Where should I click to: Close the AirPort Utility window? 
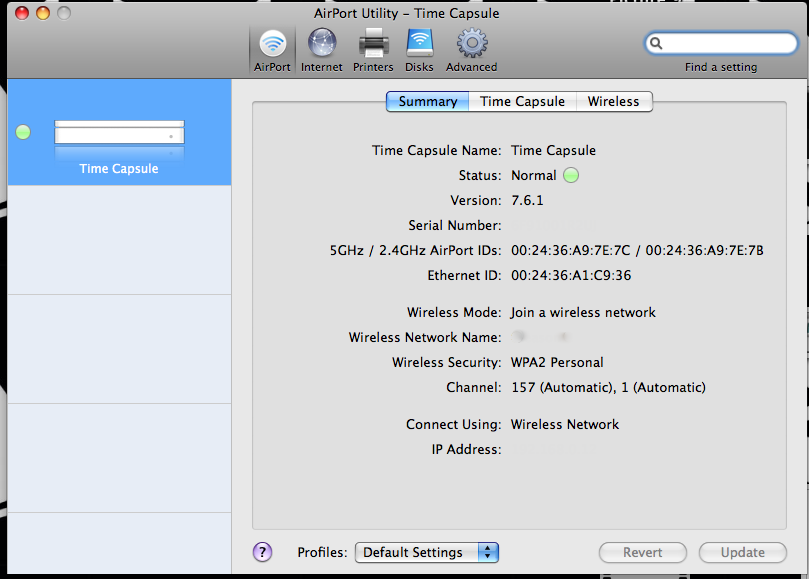pyautogui.click(x=22, y=13)
